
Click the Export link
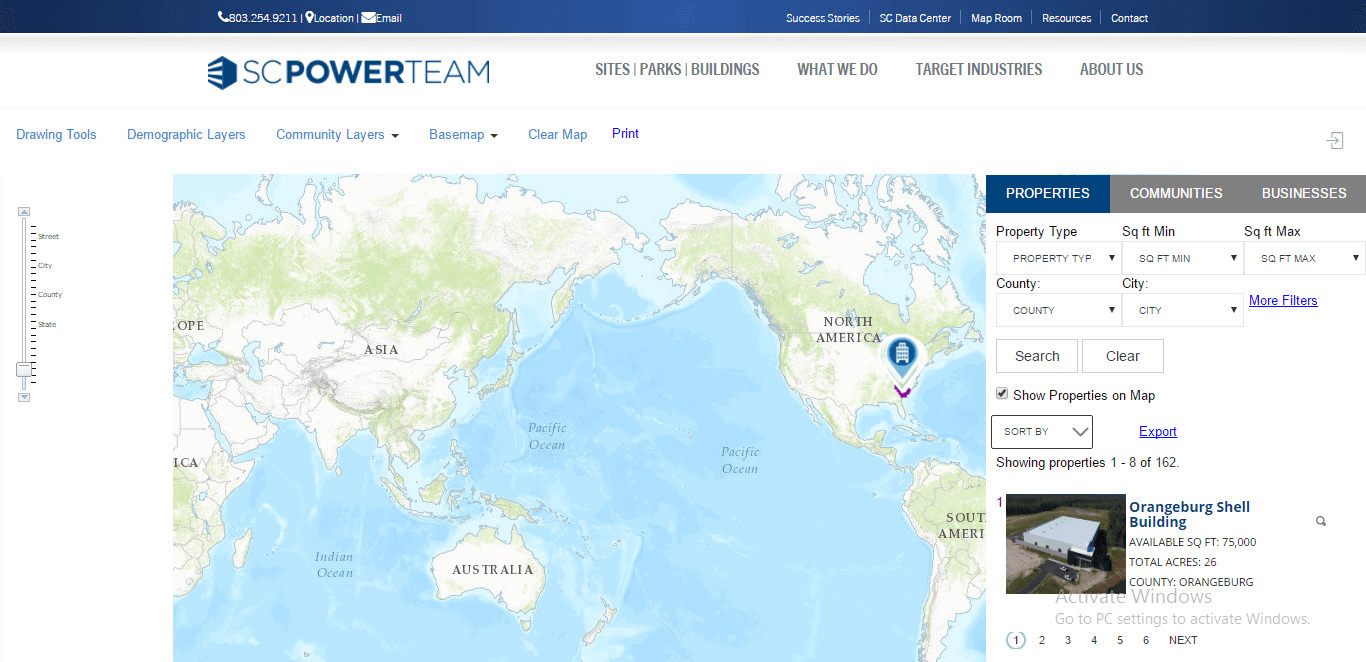click(x=1158, y=432)
